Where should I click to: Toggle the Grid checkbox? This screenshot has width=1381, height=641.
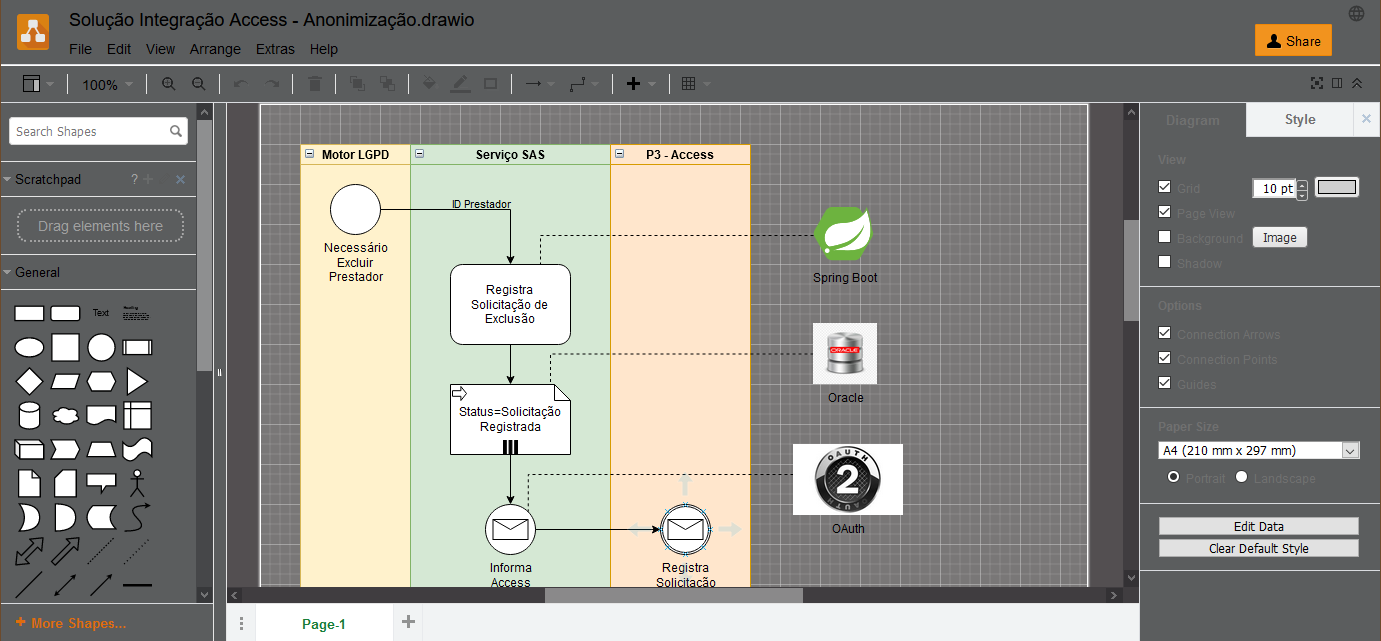pos(1164,187)
